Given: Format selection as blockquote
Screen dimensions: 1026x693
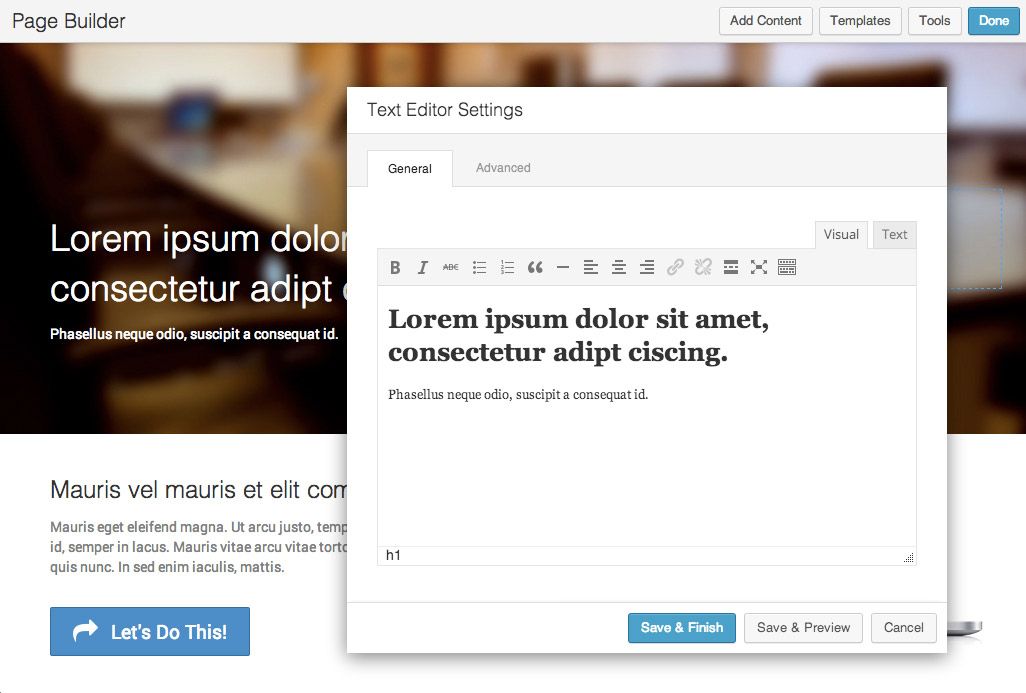Looking at the screenshot, I should pyautogui.click(x=535, y=267).
